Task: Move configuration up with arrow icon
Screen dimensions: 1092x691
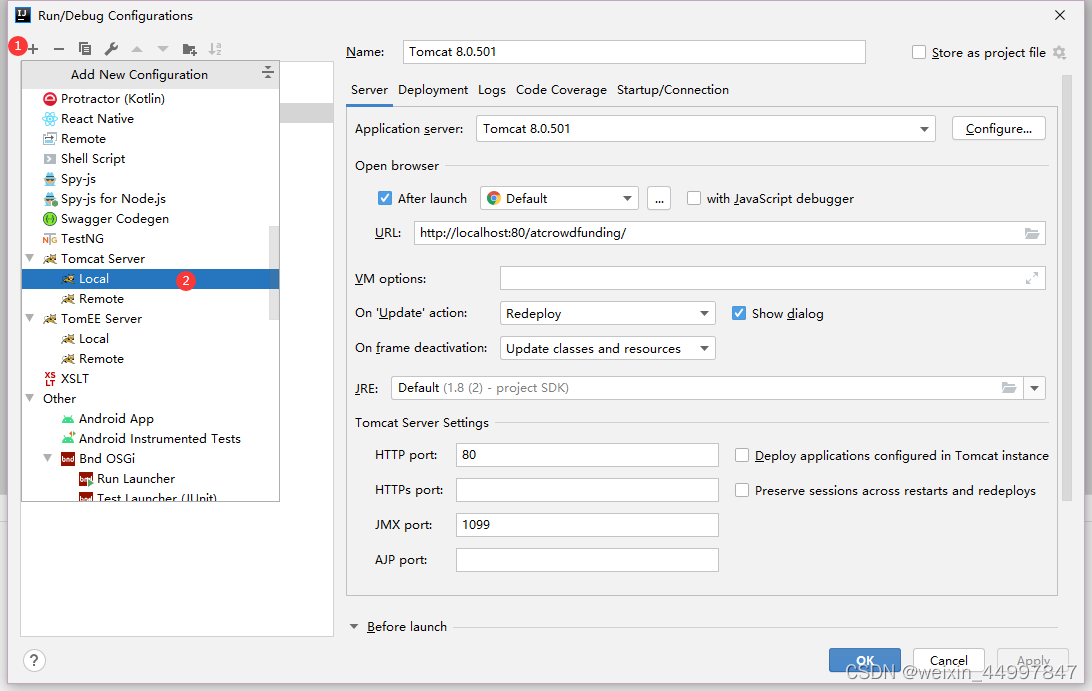Action: click(x=137, y=49)
